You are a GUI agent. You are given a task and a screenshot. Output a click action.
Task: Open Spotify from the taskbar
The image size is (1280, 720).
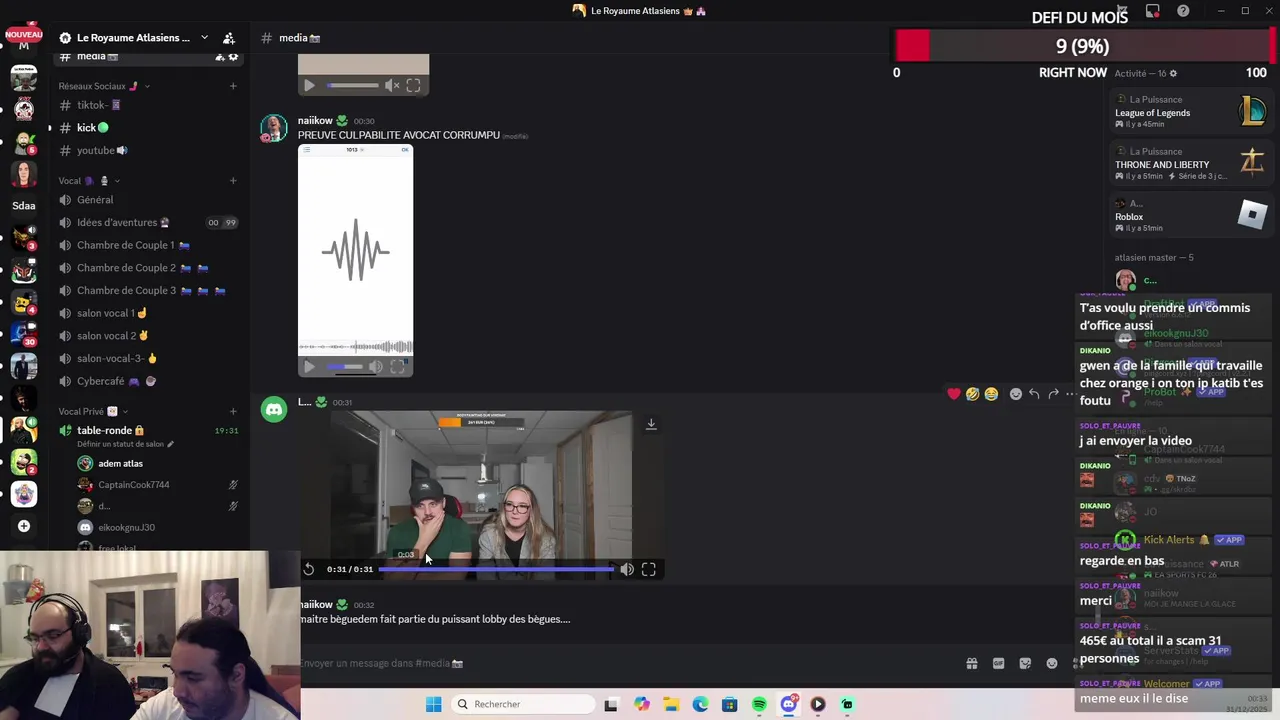point(759,704)
